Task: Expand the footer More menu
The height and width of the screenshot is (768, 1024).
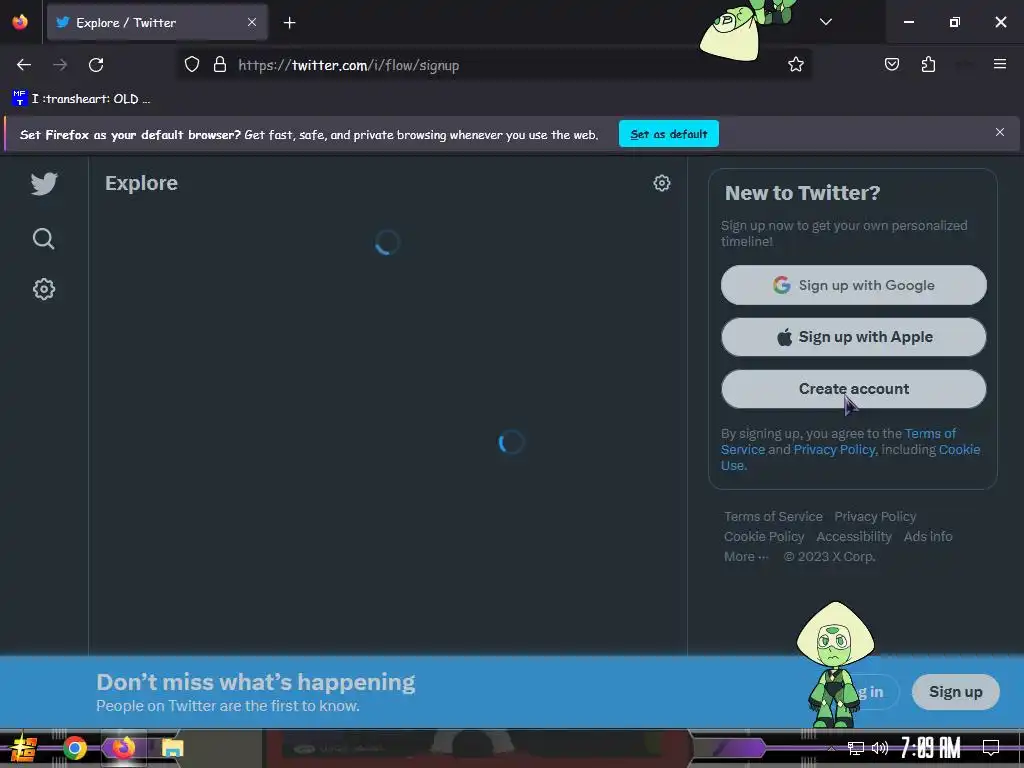Action: click(746, 557)
